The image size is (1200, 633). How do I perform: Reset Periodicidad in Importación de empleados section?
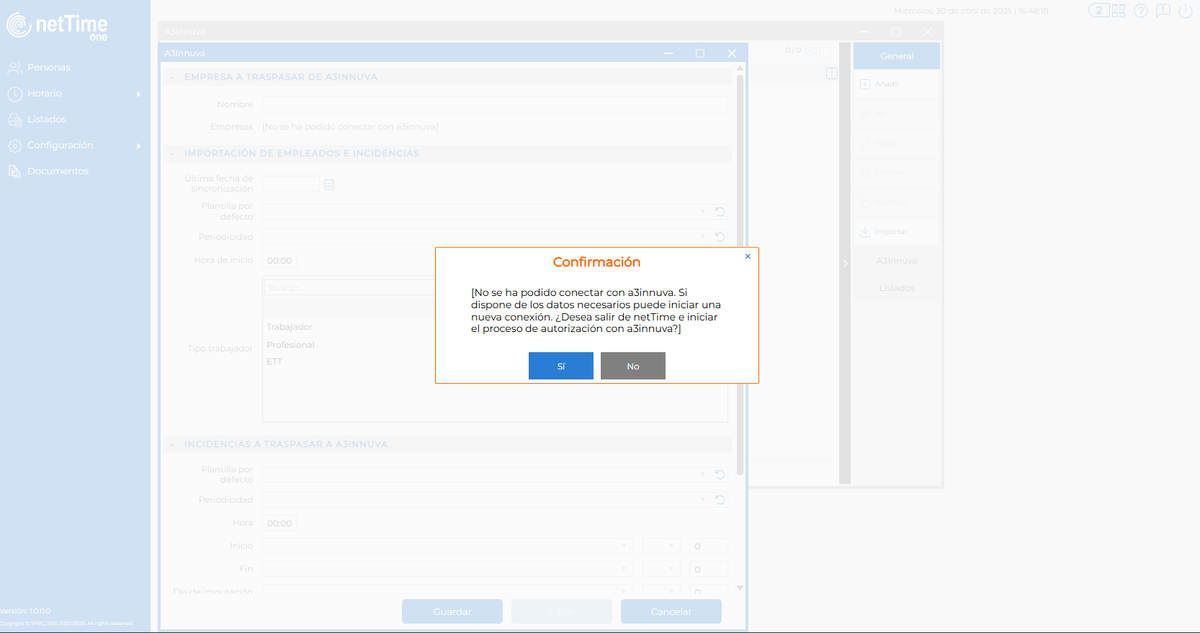719,237
